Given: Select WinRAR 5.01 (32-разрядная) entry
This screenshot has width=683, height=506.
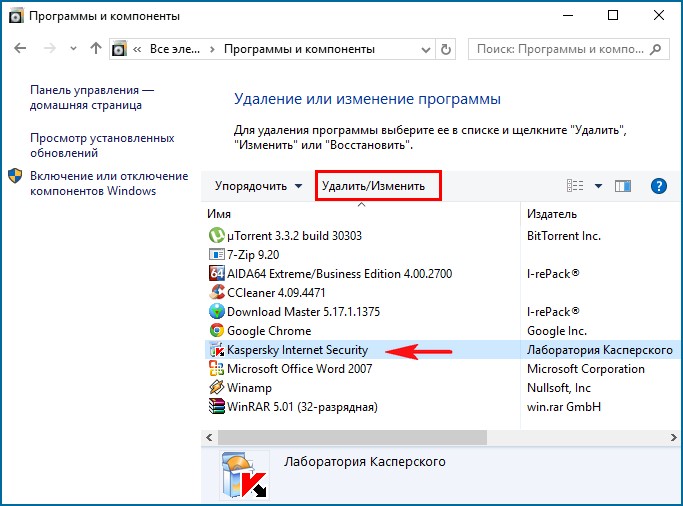Looking at the screenshot, I should point(302,407).
